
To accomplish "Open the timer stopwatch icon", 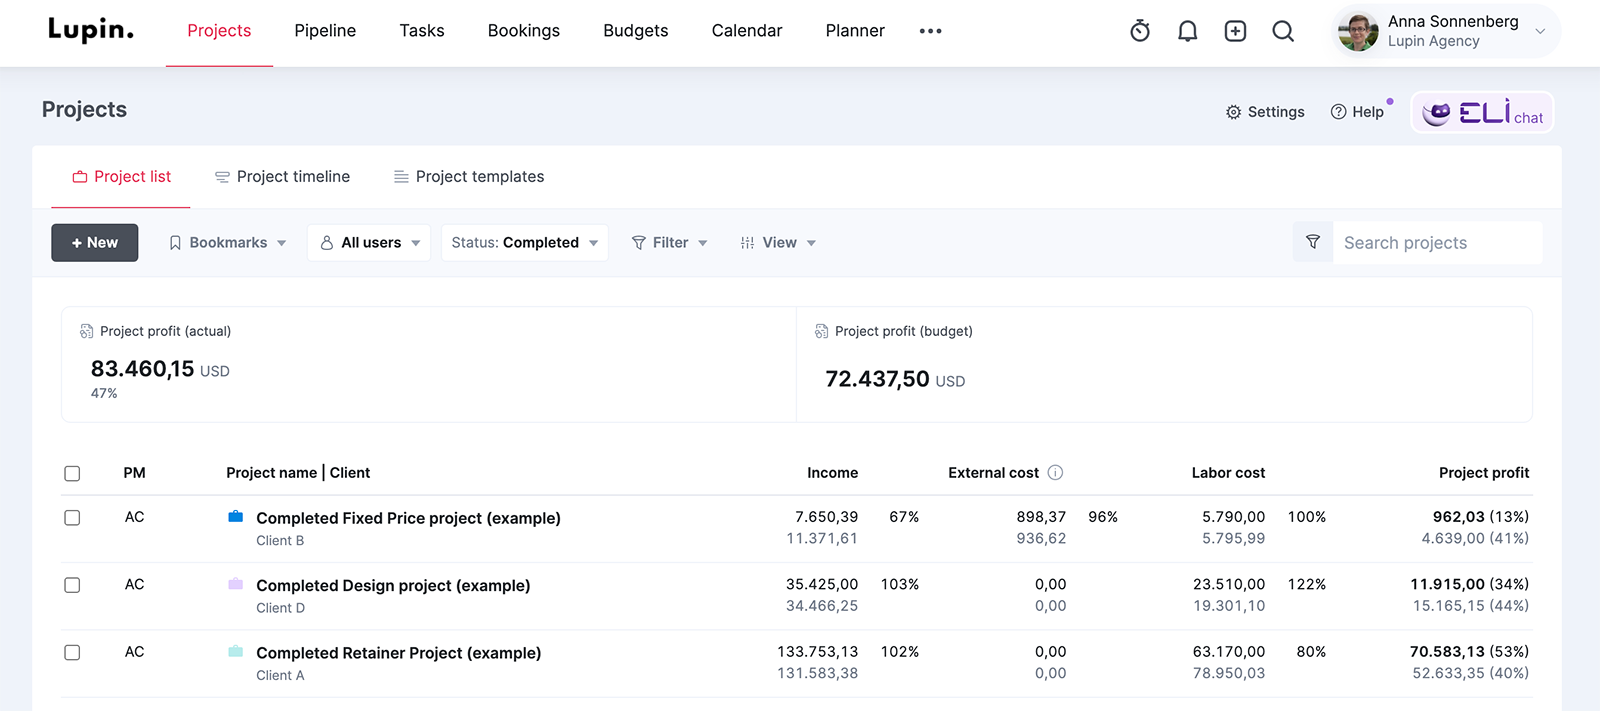I will (x=1140, y=31).
